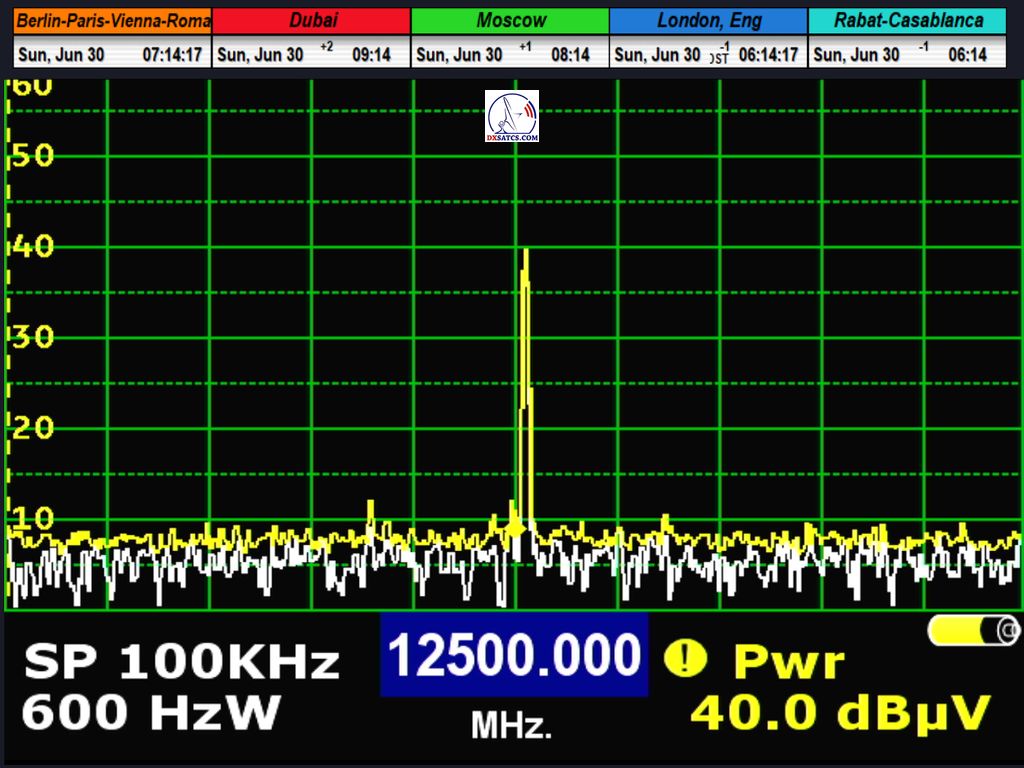Click the 40.0 dBµV power reading

[840, 712]
